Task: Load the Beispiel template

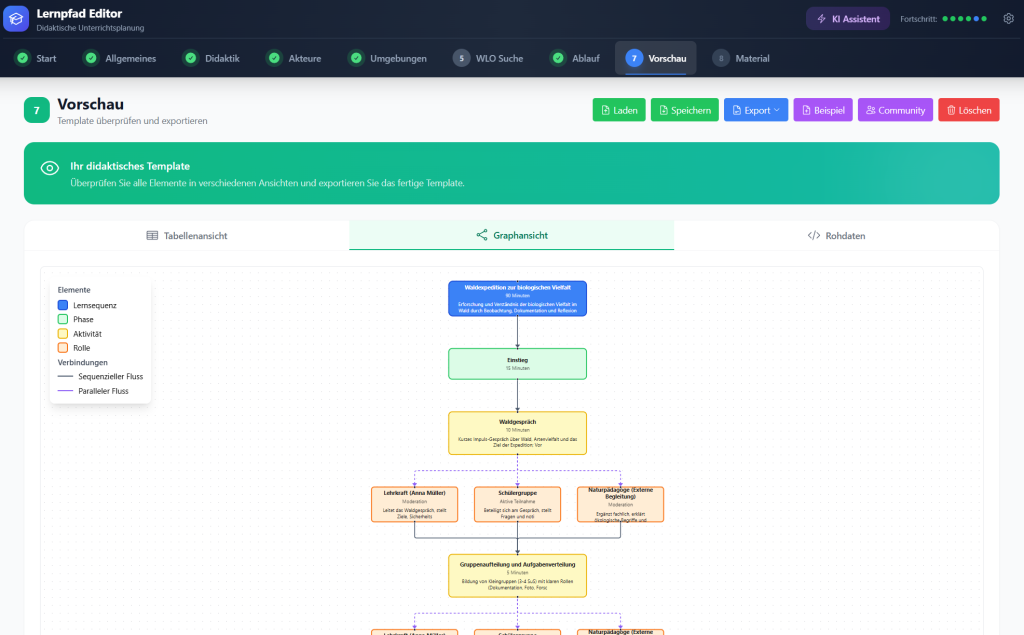Action: (x=823, y=110)
